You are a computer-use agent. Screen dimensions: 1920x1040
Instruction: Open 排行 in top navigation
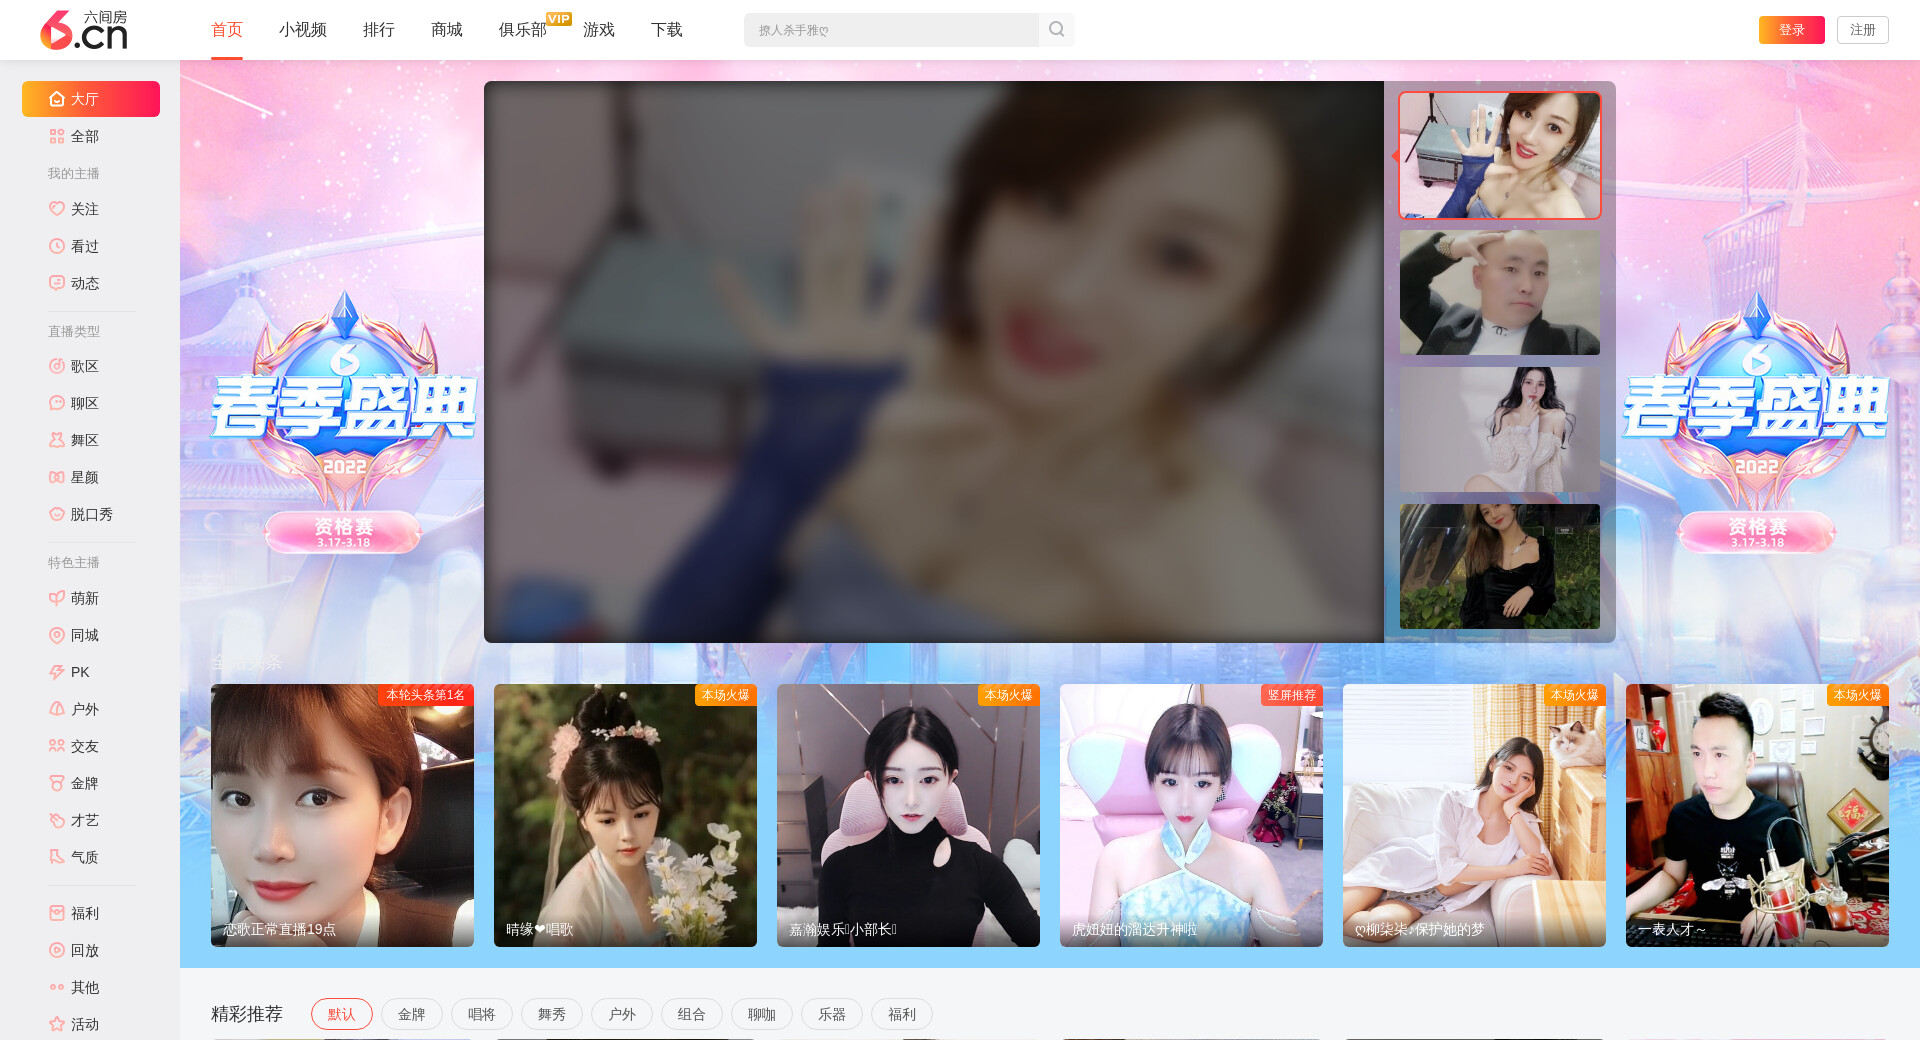pos(378,30)
